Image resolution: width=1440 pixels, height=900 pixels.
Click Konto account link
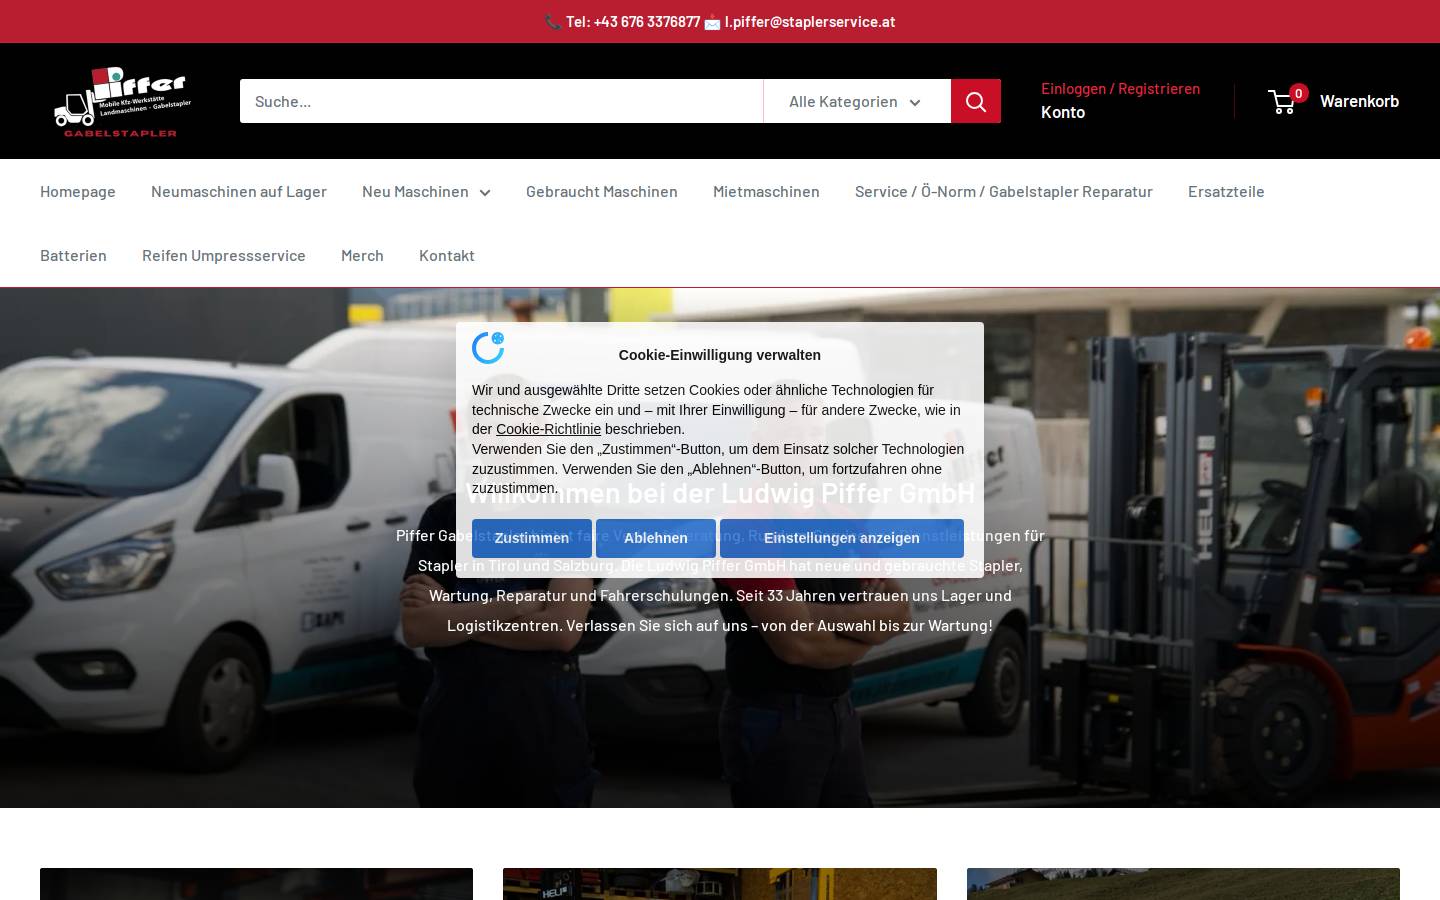(1063, 112)
